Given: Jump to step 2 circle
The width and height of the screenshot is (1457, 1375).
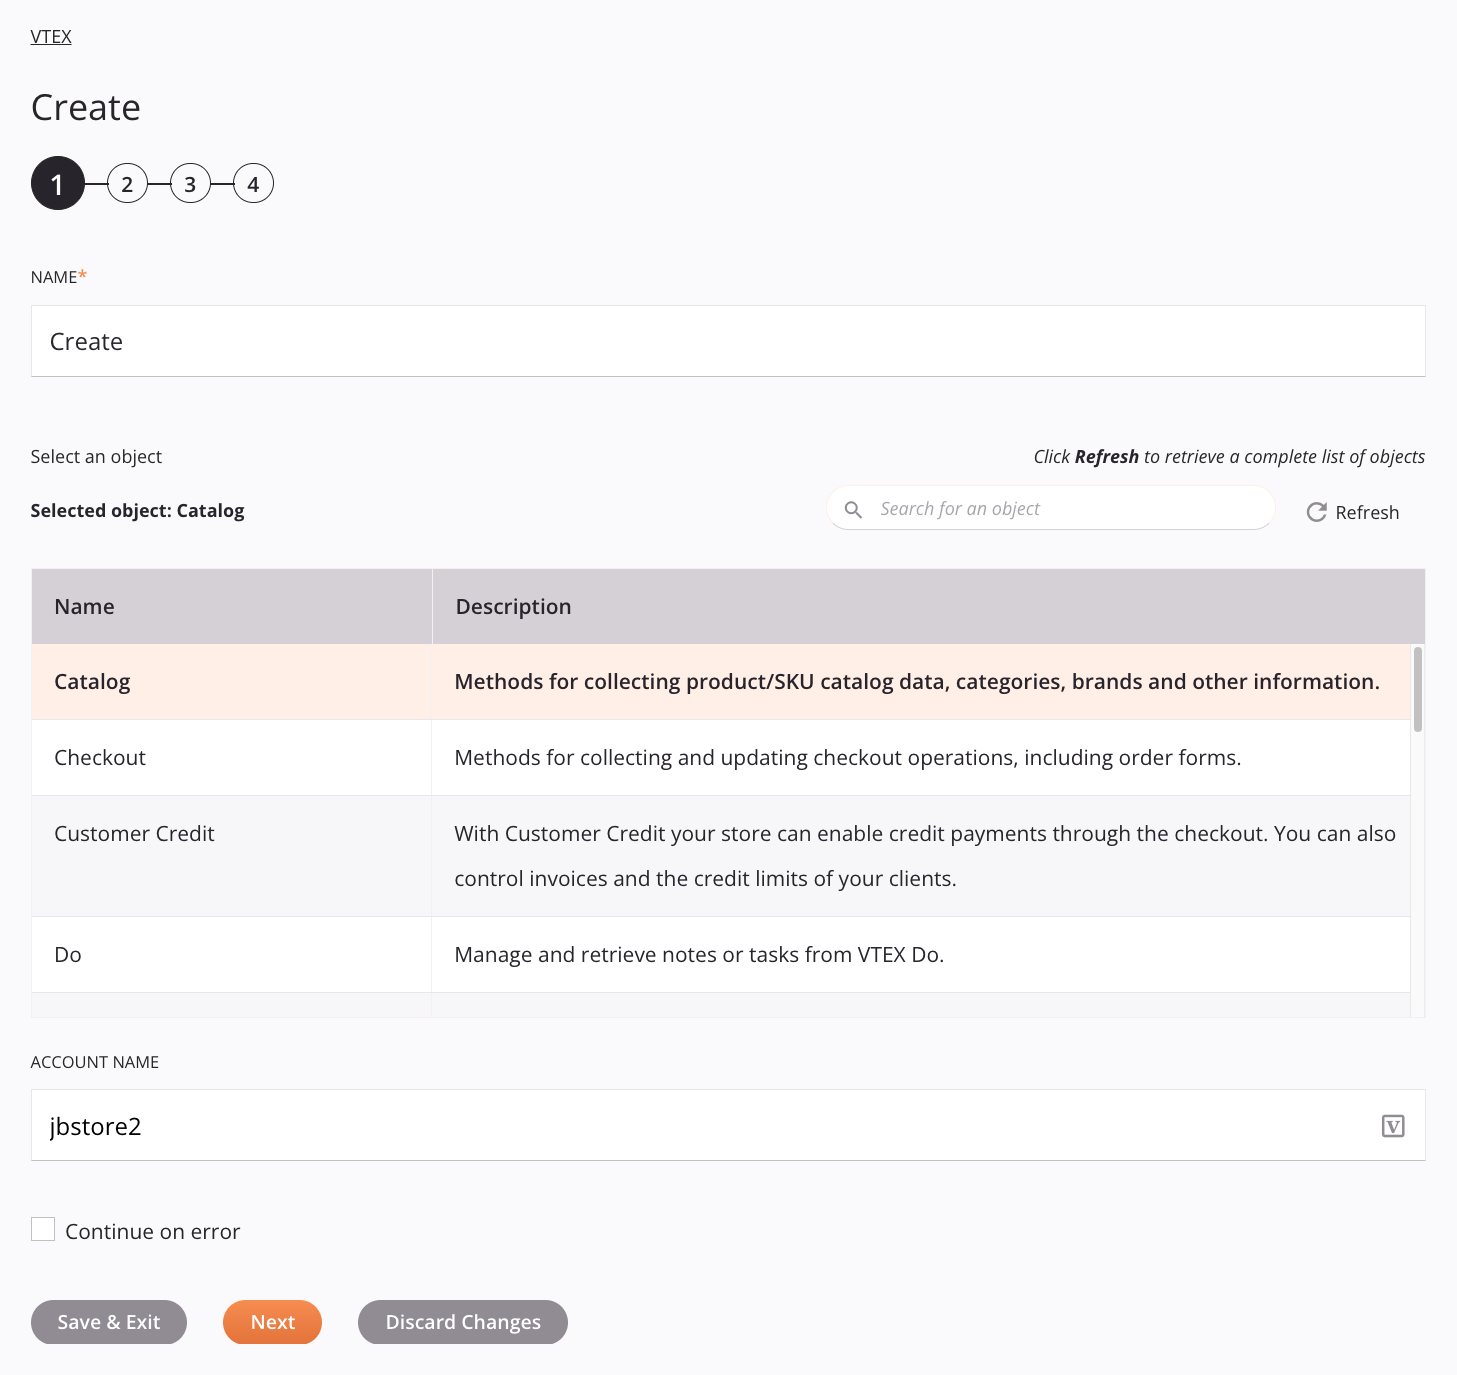Looking at the screenshot, I should (x=127, y=184).
